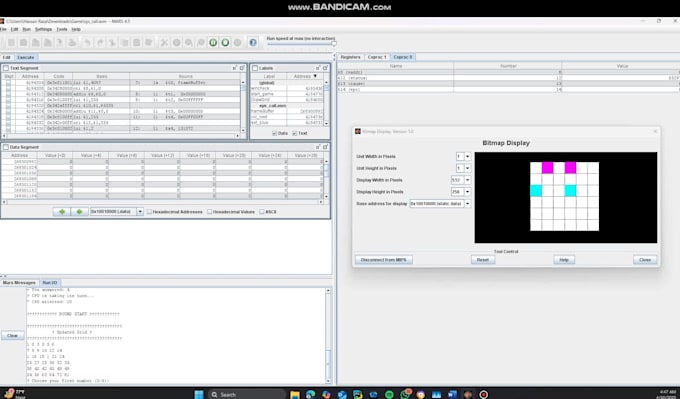
Task: Click the Save As toolbar icon
Action: tap(48, 43)
